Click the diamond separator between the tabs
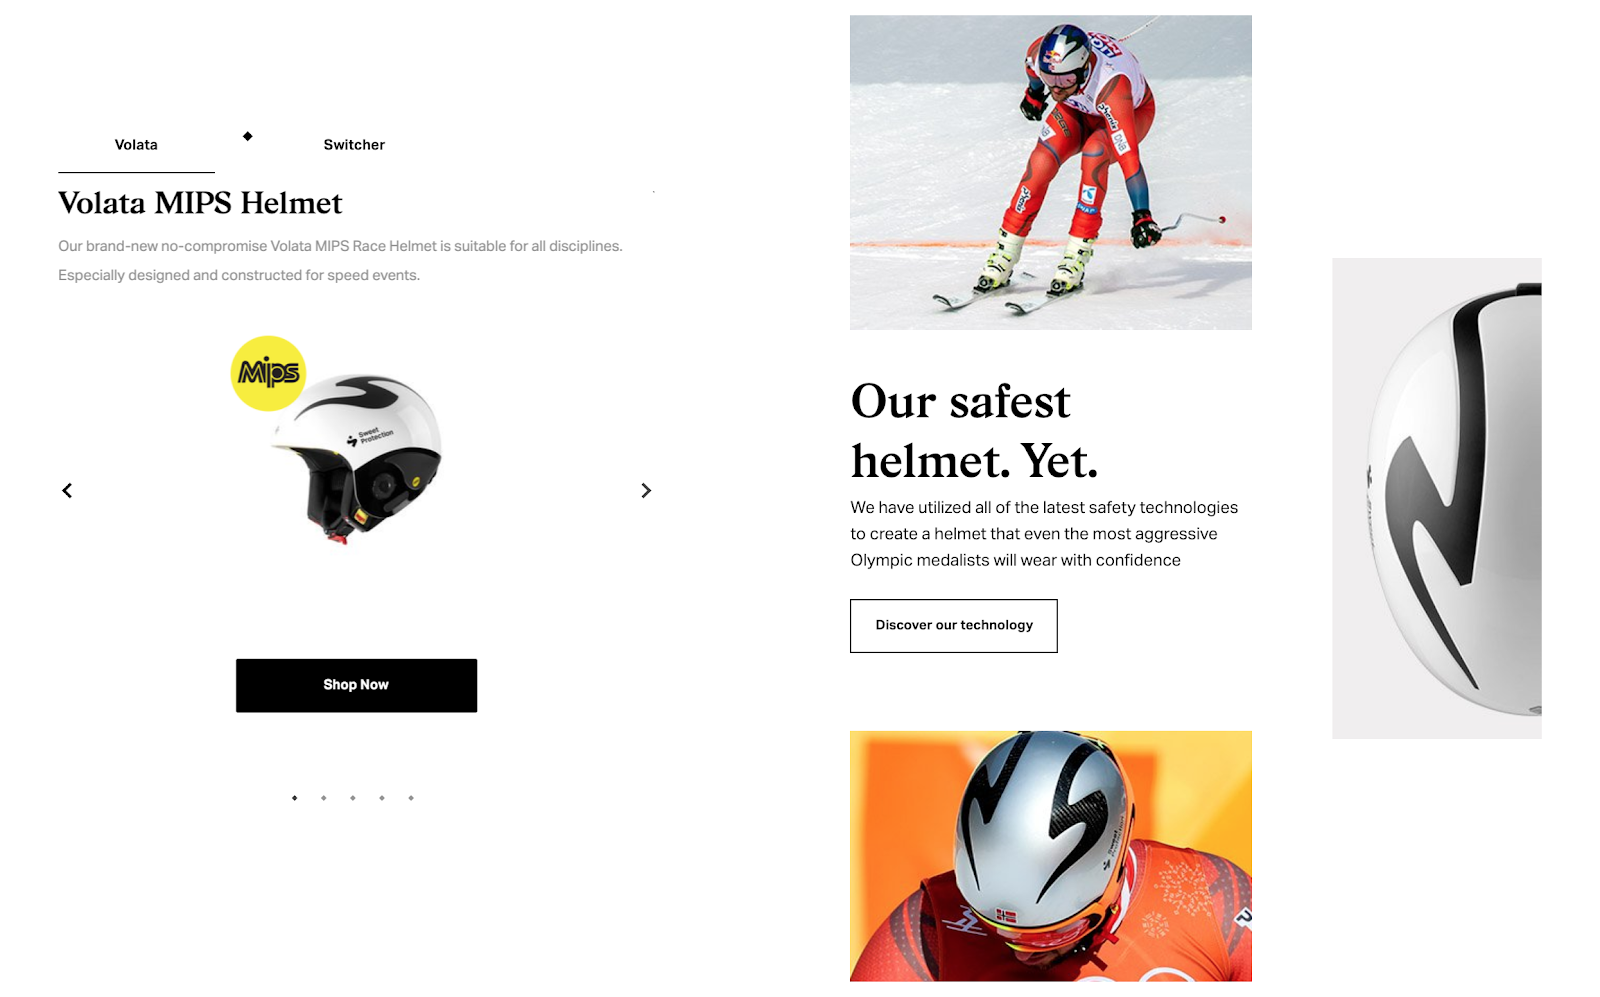This screenshot has height=997, width=1600. pyautogui.click(x=247, y=136)
